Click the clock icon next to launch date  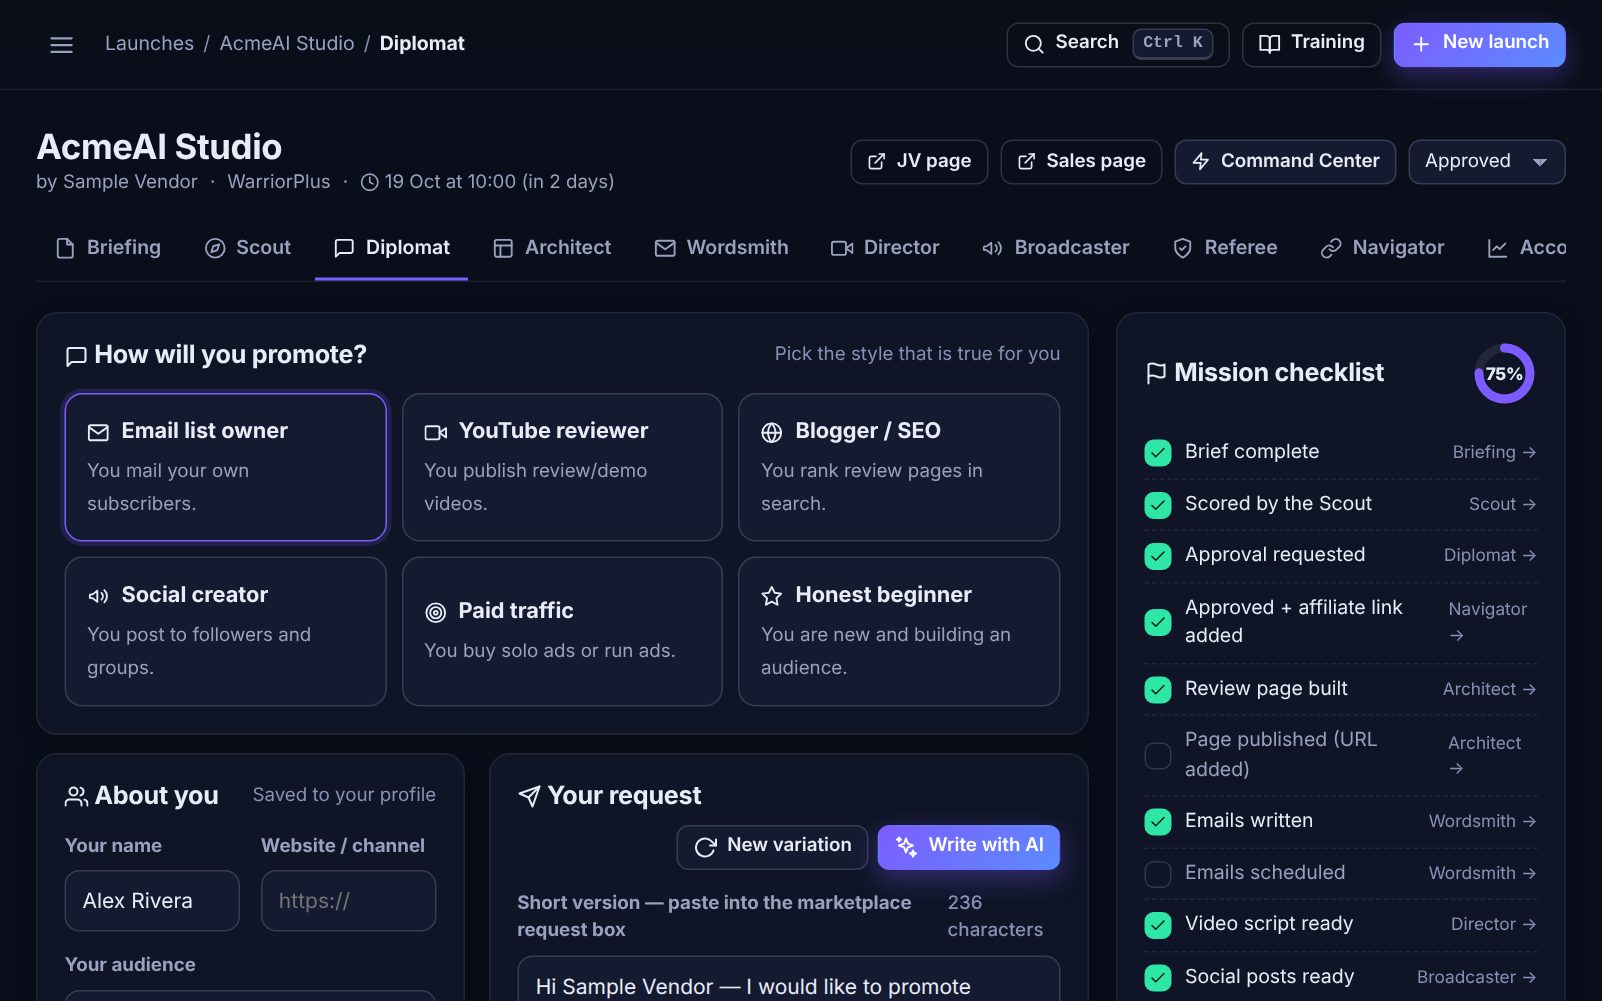369,182
